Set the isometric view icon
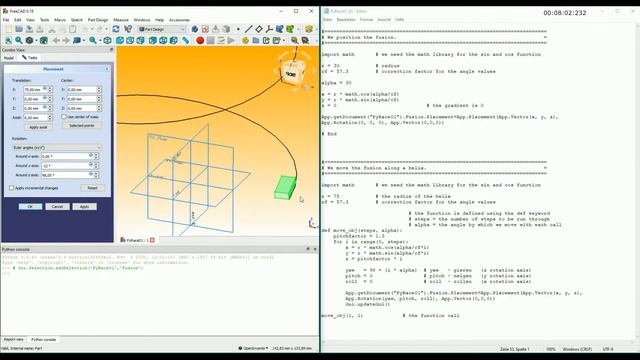The height and width of the screenshot is (360, 640). (x=107, y=40)
